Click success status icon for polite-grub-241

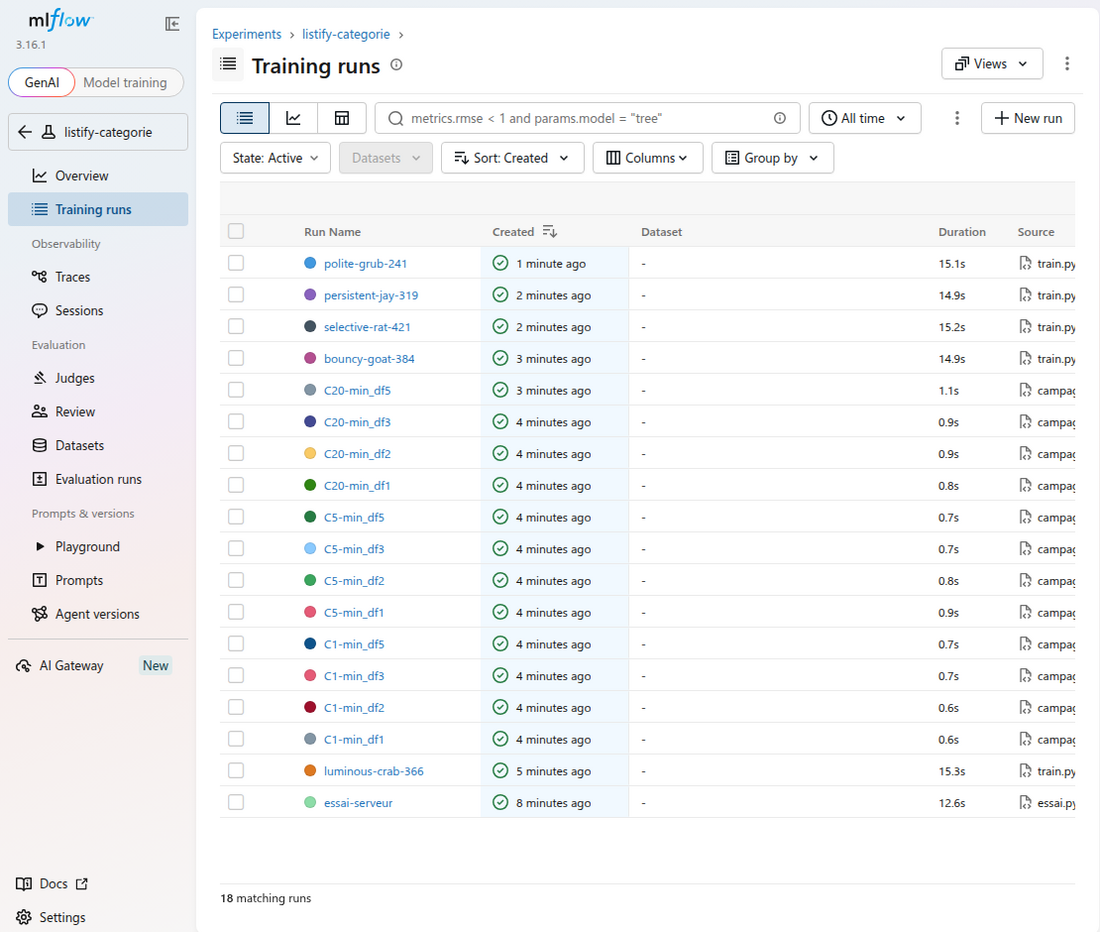pyautogui.click(x=500, y=263)
